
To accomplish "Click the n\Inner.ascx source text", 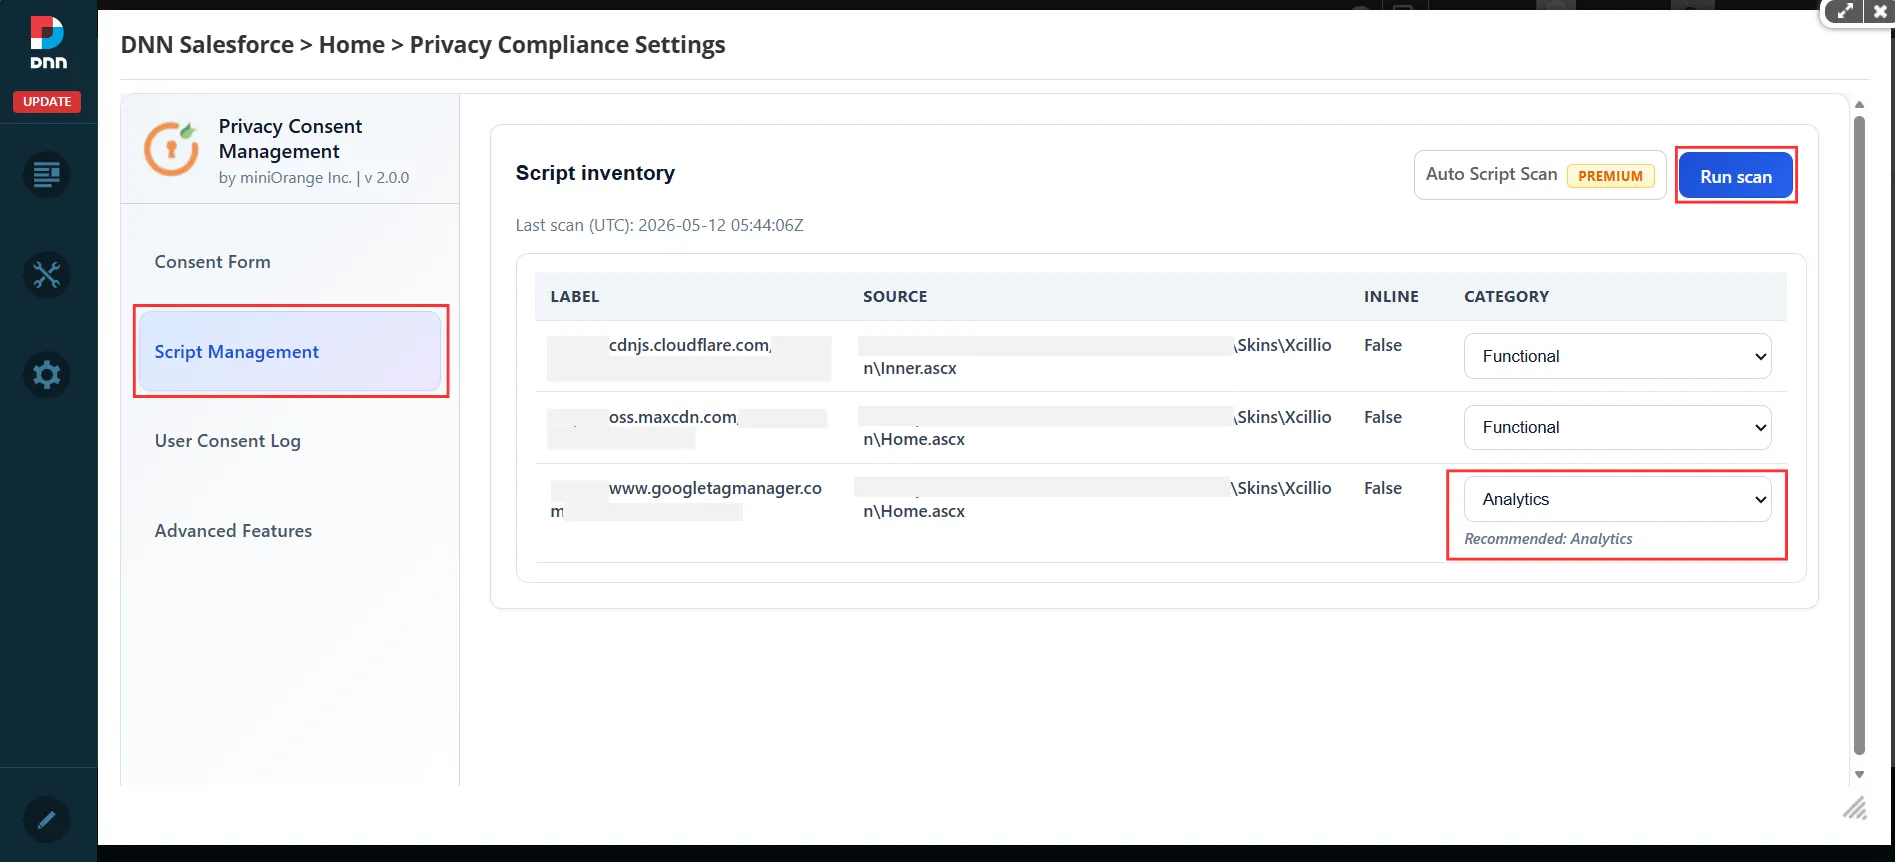I will [910, 369].
